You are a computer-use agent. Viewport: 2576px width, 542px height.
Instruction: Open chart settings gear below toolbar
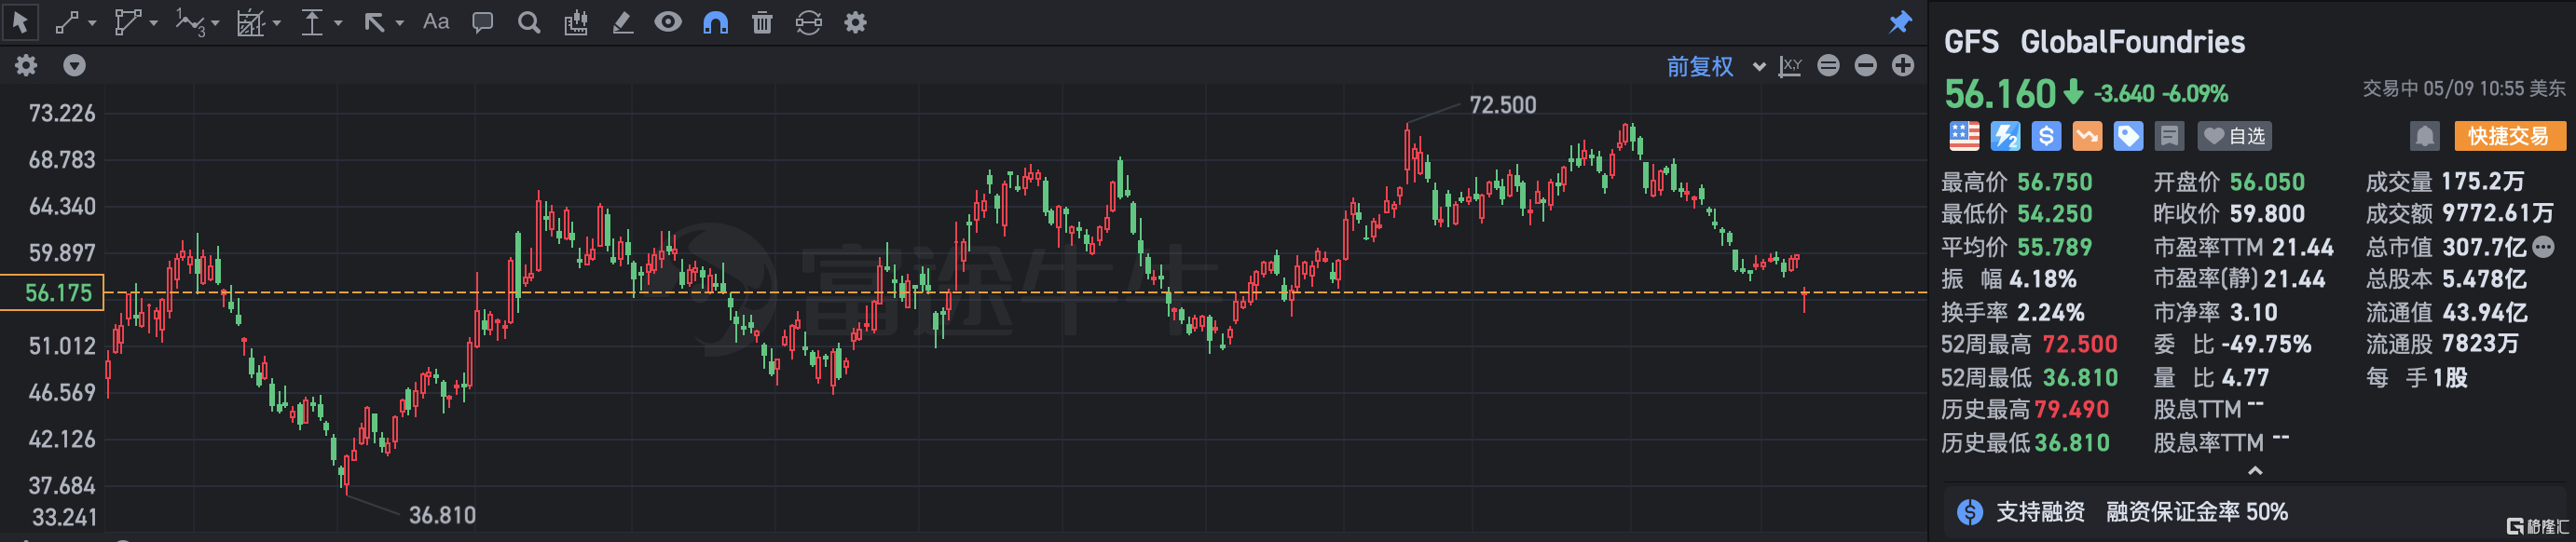(x=26, y=65)
